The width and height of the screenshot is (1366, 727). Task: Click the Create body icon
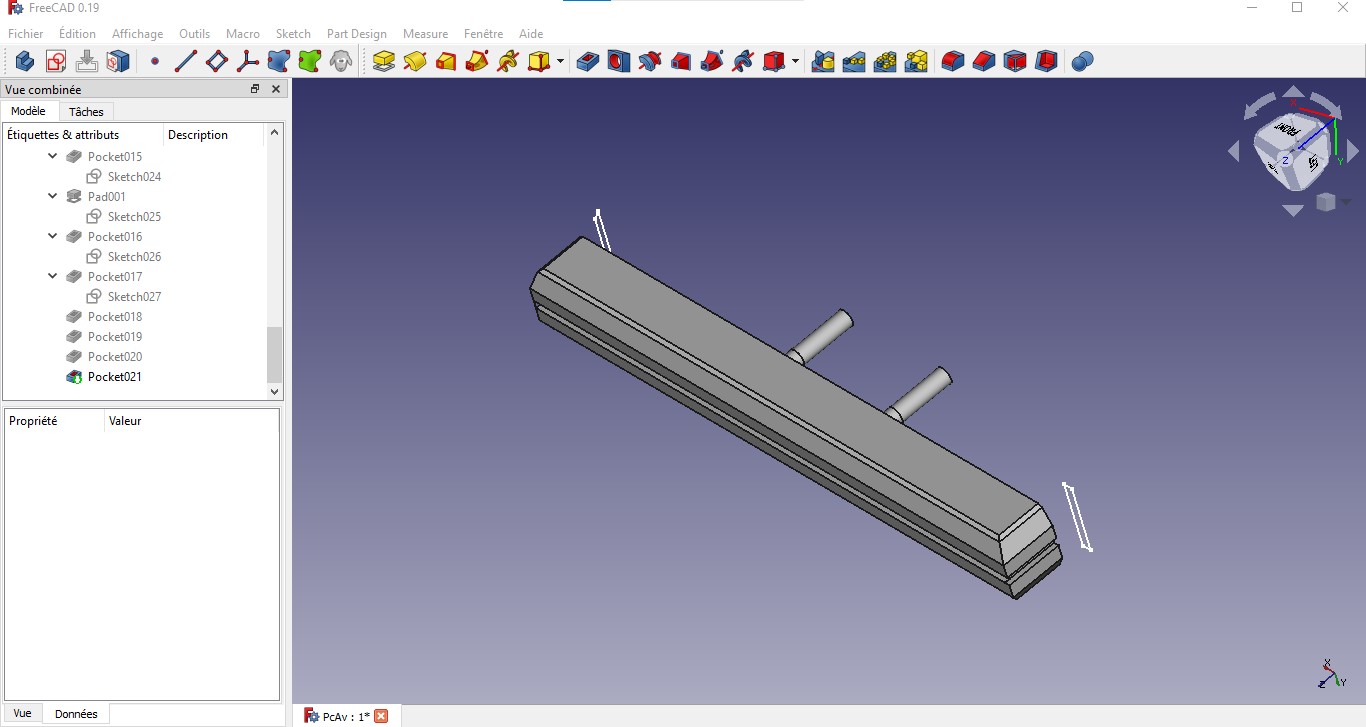pos(24,62)
